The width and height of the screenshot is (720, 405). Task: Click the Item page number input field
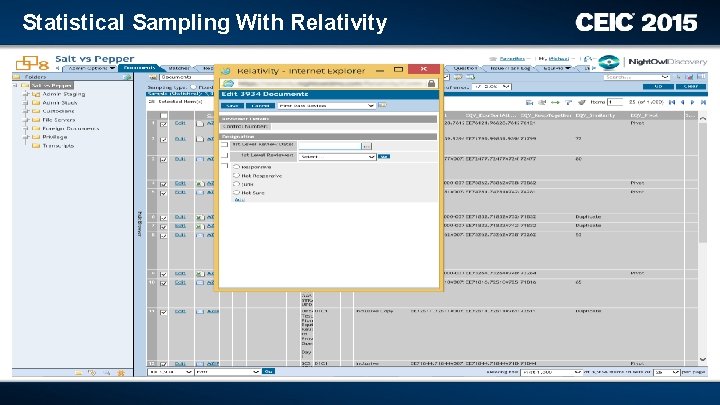tap(615, 102)
